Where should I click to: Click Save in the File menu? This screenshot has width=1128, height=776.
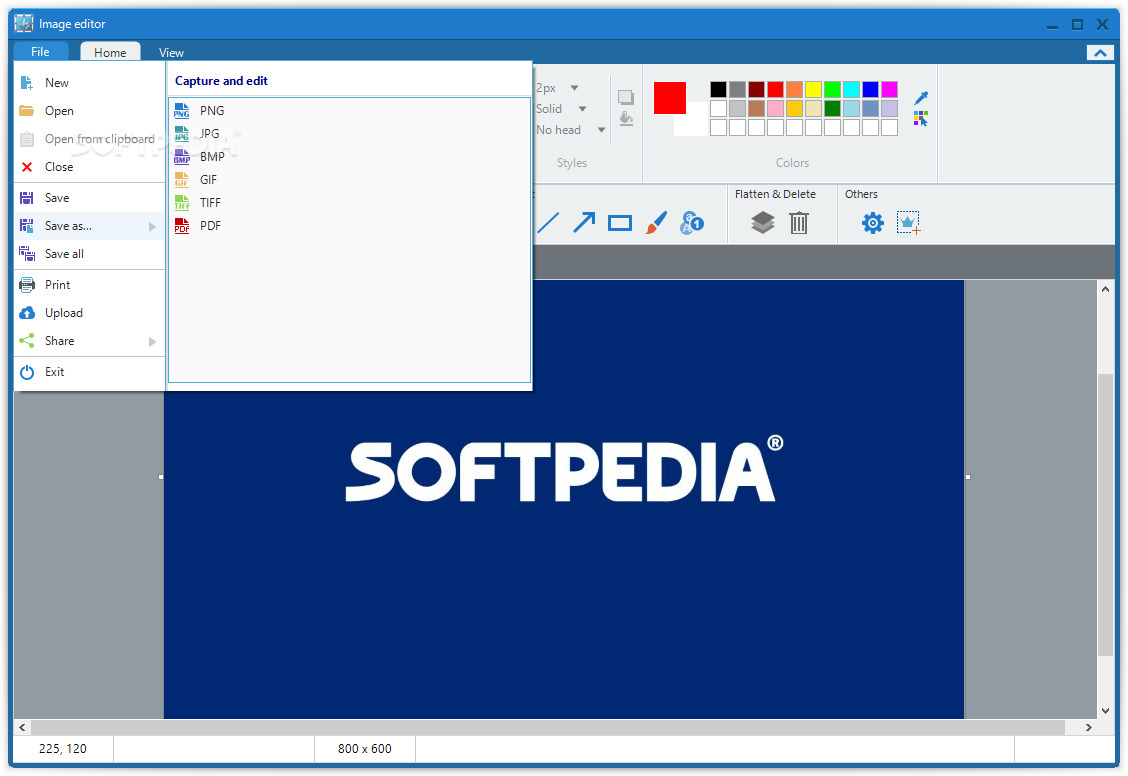coord(89,198)
